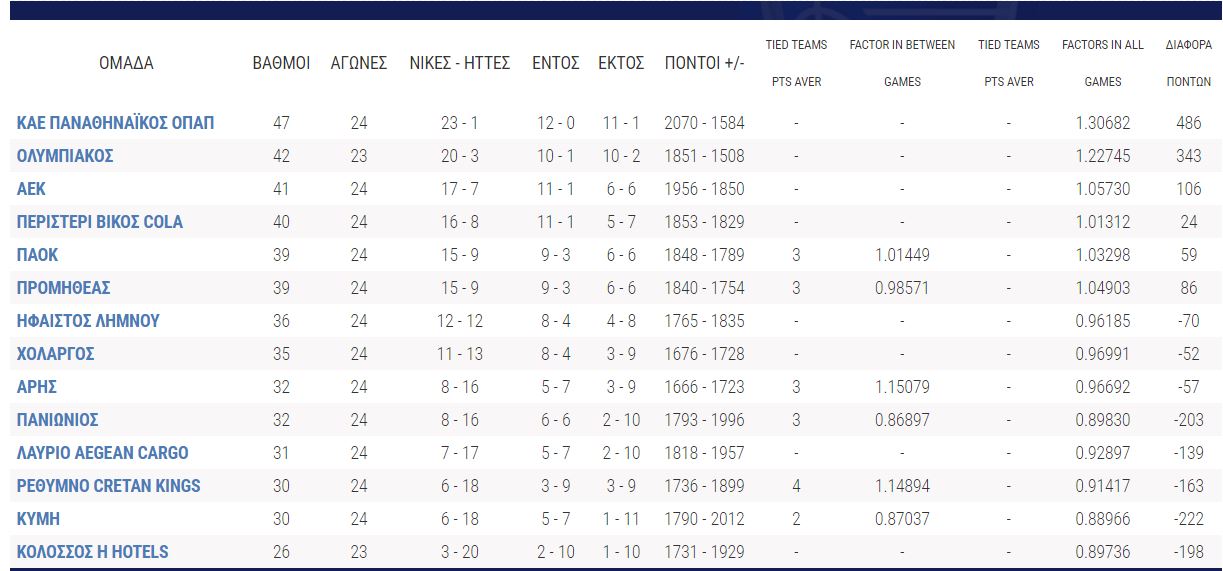1223x571 pixels.
Task: Select the ΠΟΝΤΟΙ +/- column header
Action: pos(704,63)
